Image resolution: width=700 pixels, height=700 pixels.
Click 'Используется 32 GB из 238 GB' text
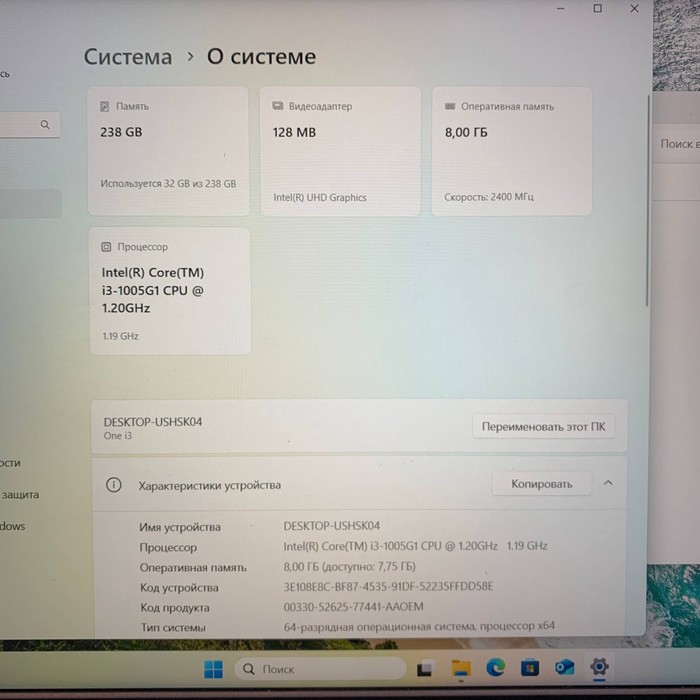168,183
